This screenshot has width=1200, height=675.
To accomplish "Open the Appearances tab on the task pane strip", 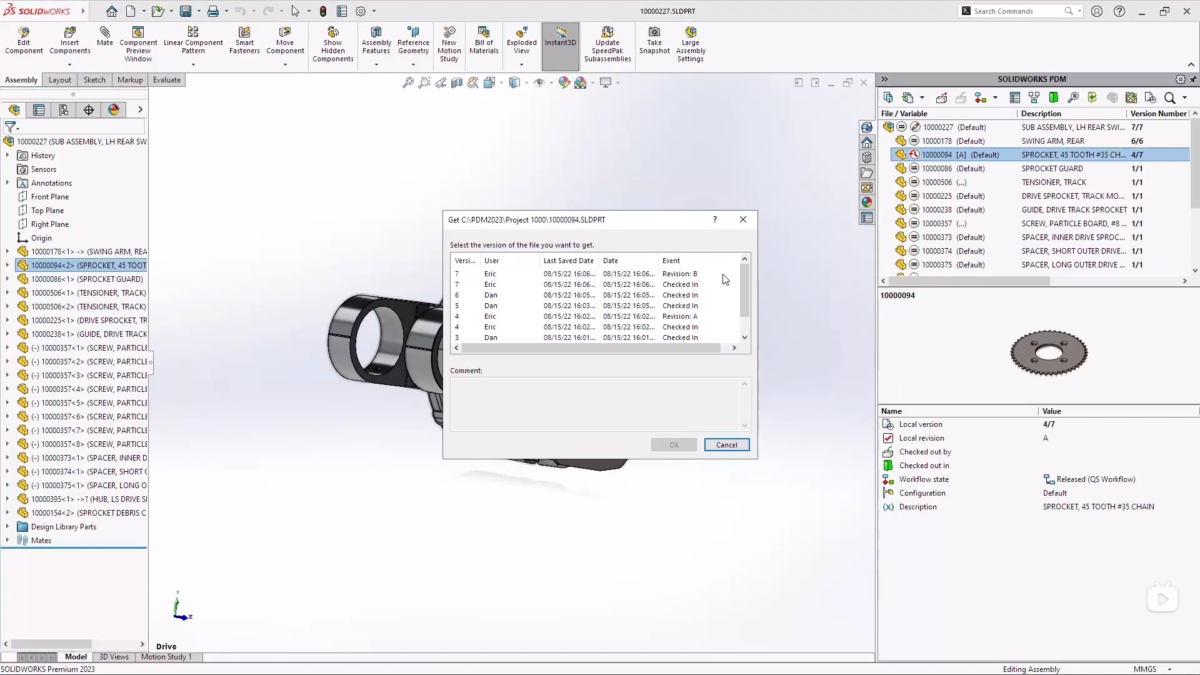I will tap(867, 202).
